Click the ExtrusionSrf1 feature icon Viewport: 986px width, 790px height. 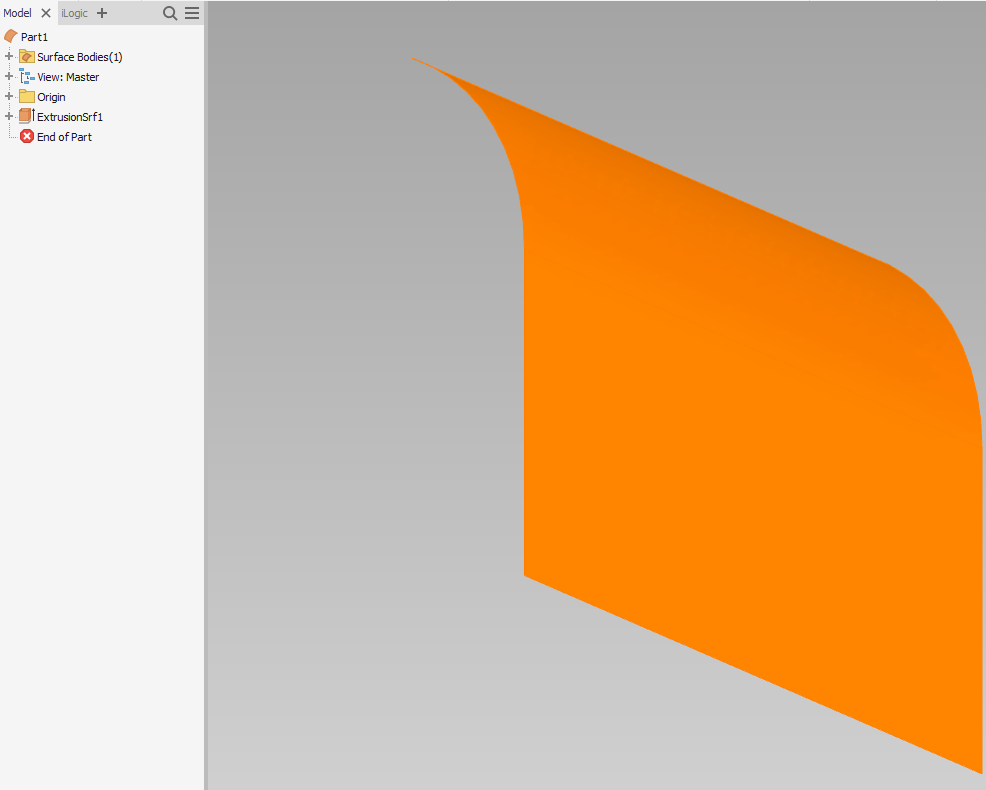[x=27, y=117]
